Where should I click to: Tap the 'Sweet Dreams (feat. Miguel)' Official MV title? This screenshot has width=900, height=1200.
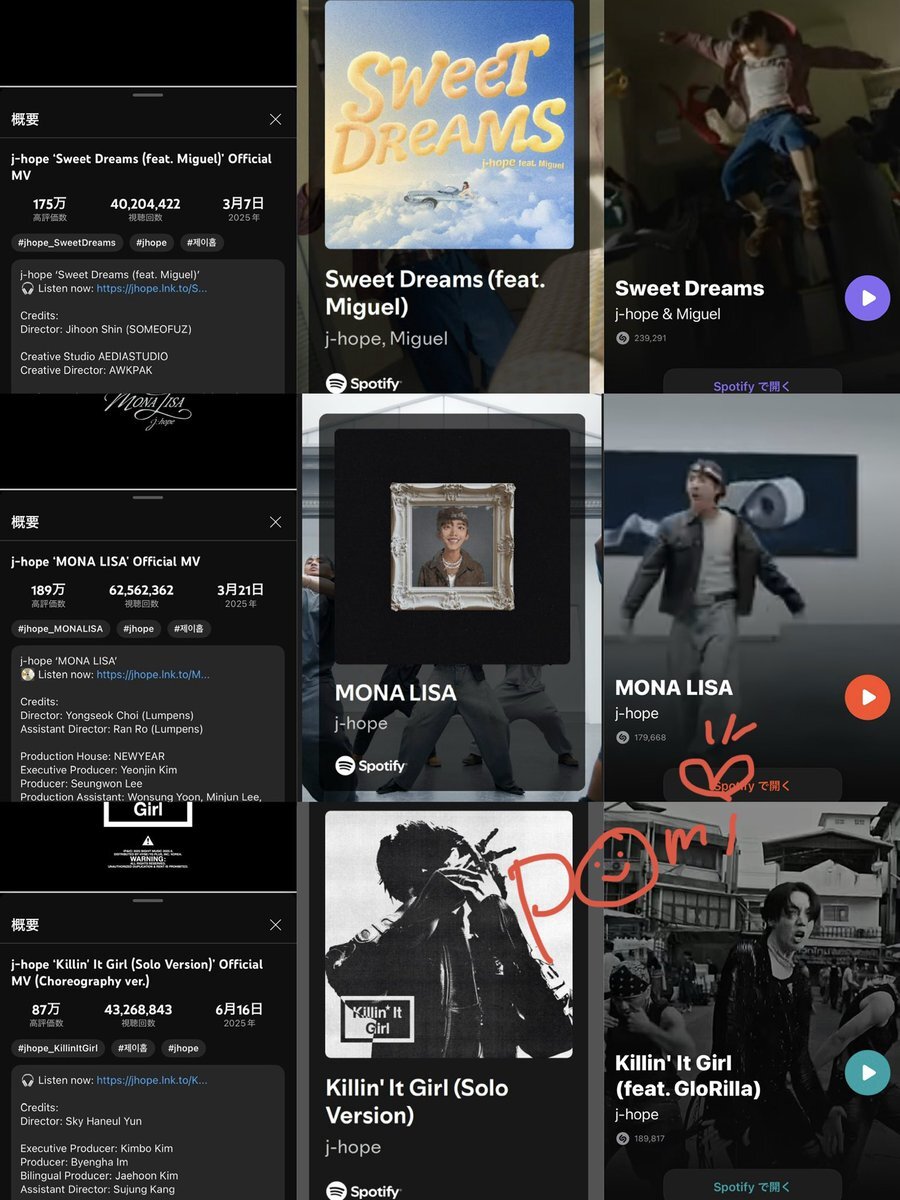pyautogui.click(x=141, y=166)
